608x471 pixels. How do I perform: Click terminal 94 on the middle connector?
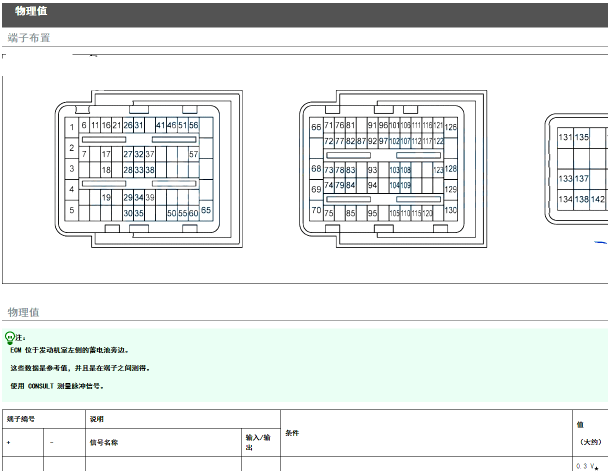point(372,185)
